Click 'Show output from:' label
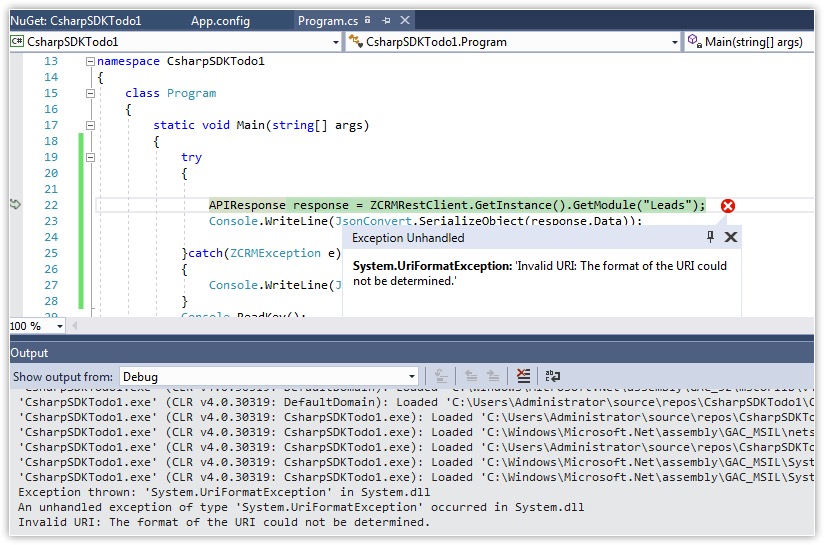Viewport: 824px width, 545px height. point(63,377)
